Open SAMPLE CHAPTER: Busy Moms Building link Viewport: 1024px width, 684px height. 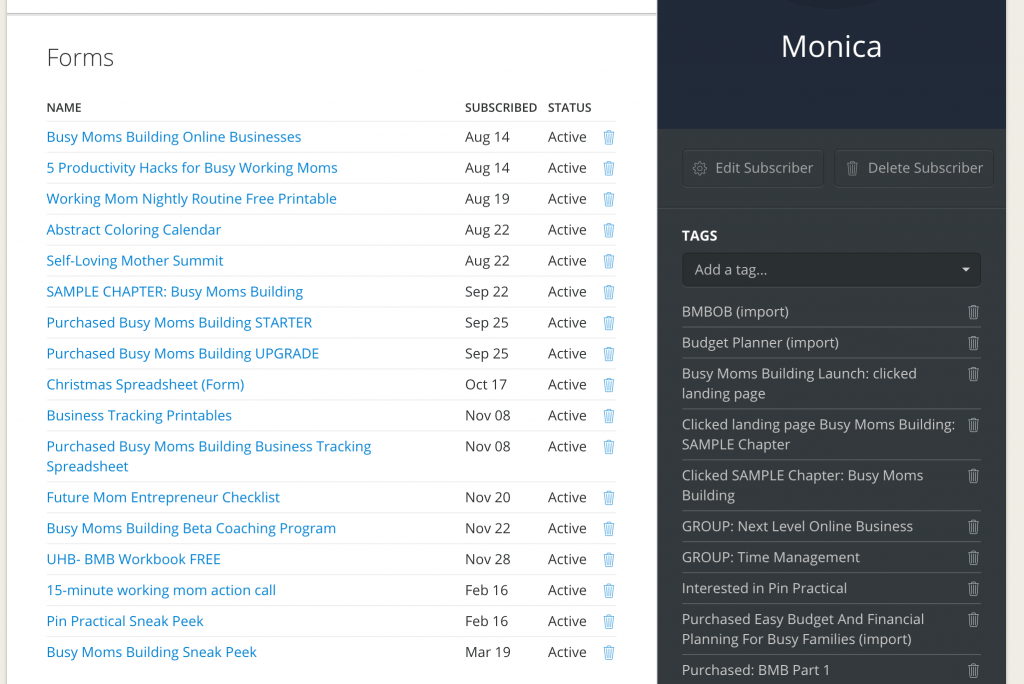(175, 292)
